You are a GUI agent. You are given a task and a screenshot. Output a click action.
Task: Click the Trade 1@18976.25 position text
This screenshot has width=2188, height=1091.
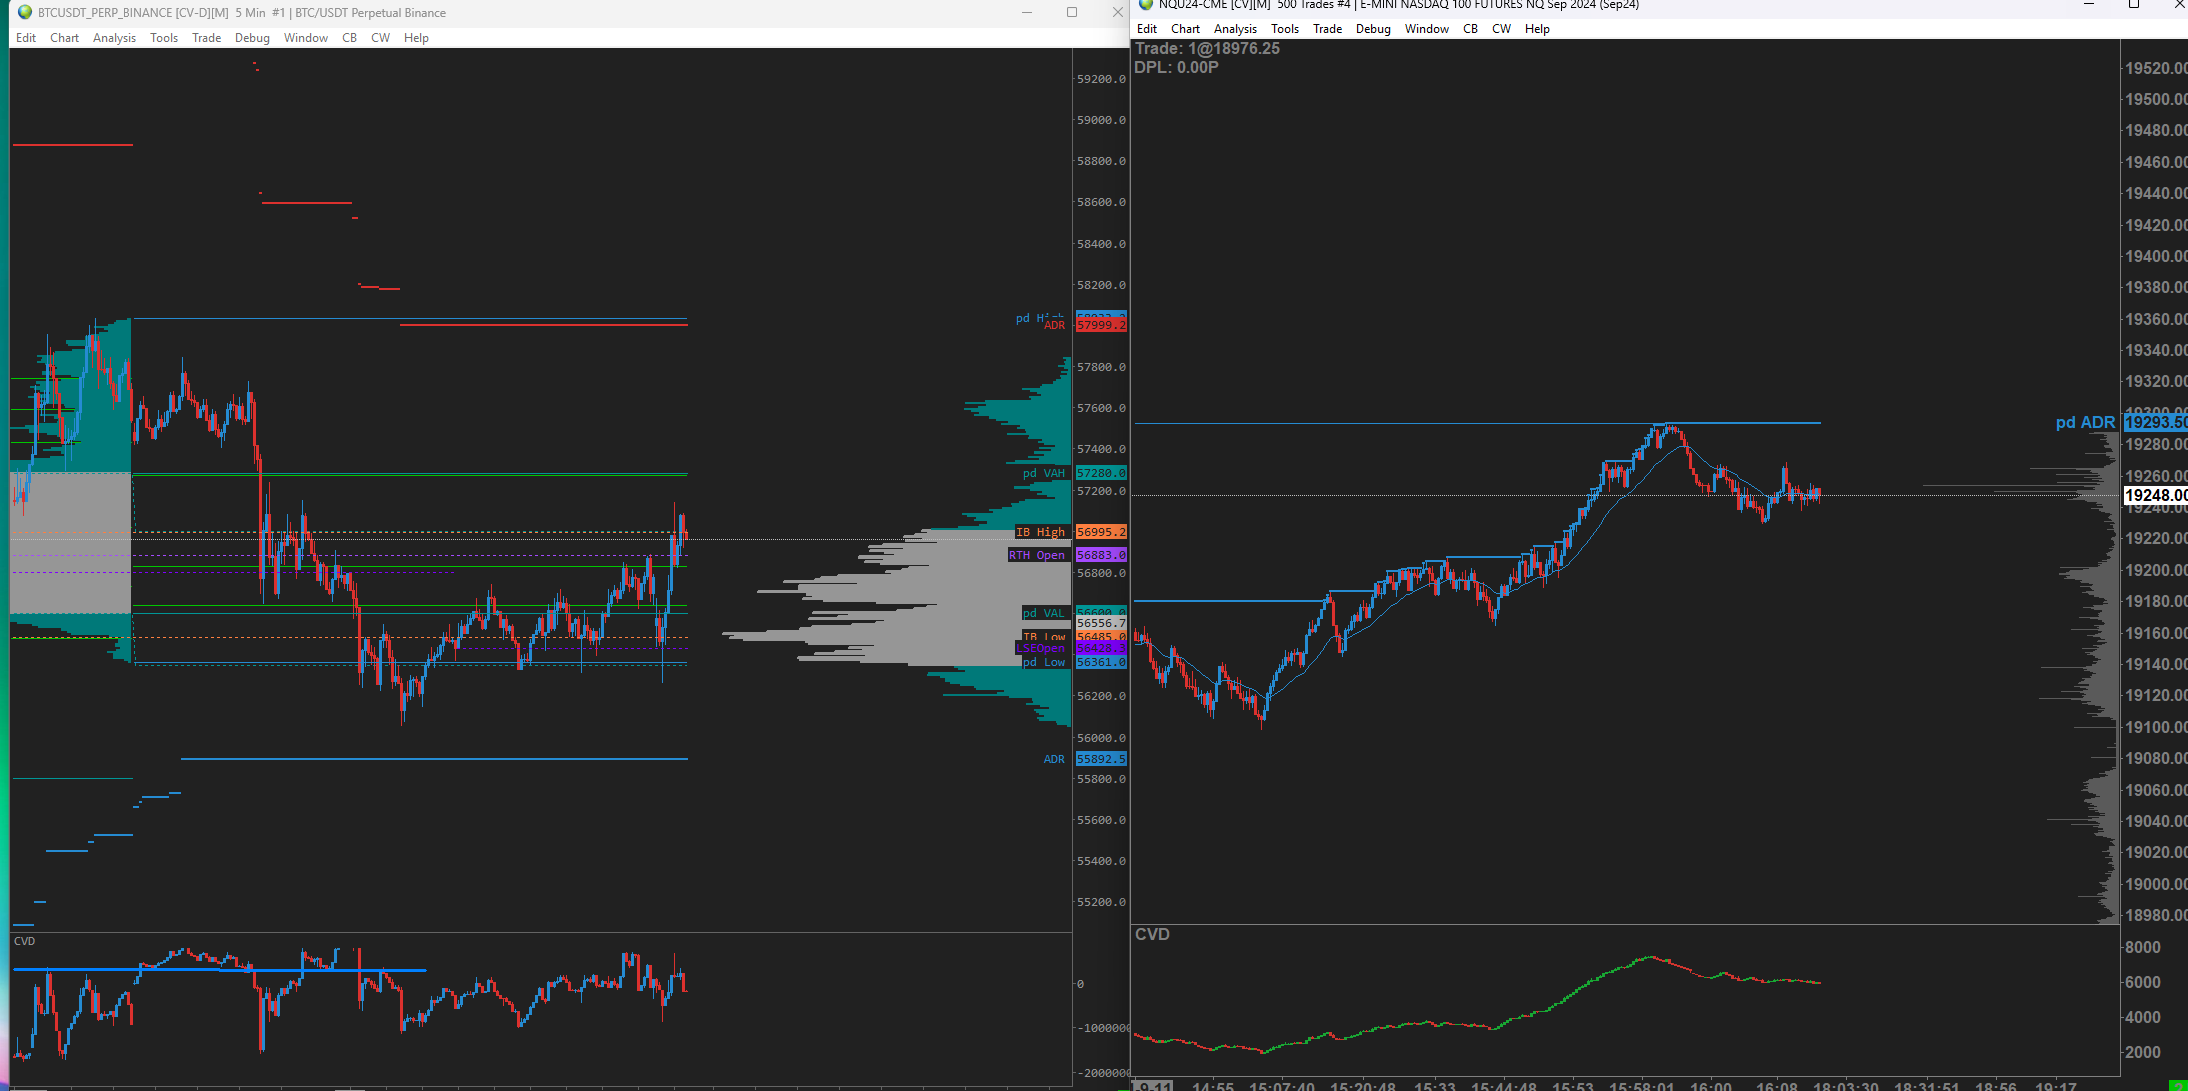(x=1207, y=49)
